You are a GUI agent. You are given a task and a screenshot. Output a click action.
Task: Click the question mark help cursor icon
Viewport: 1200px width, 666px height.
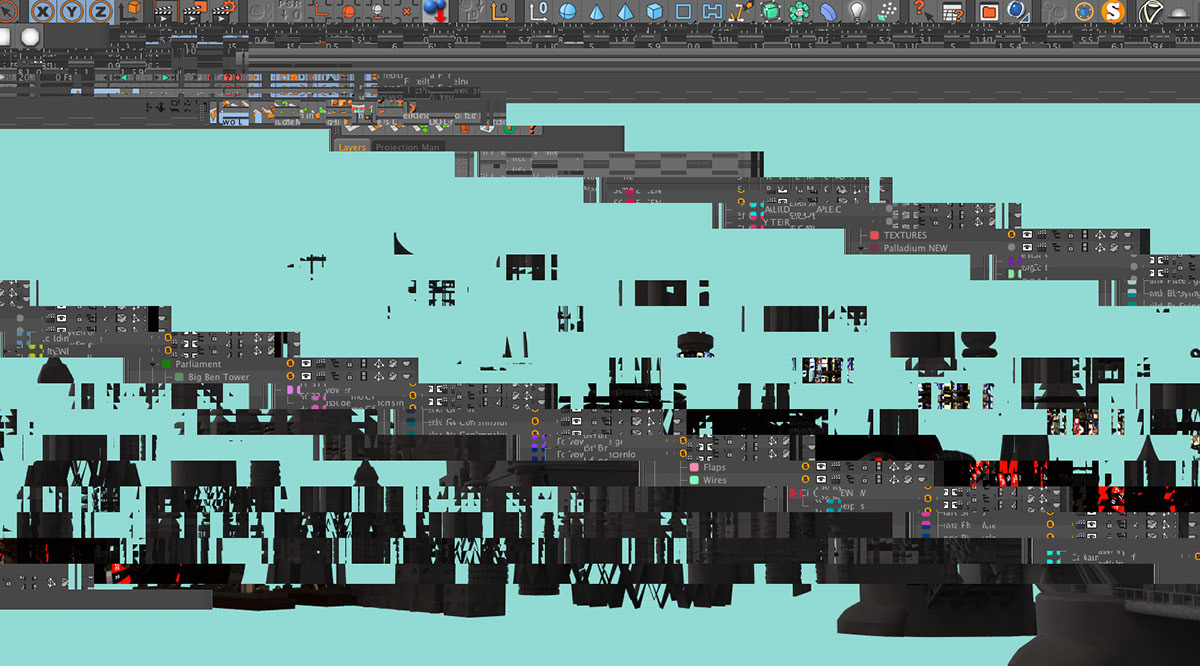point(921,11)
